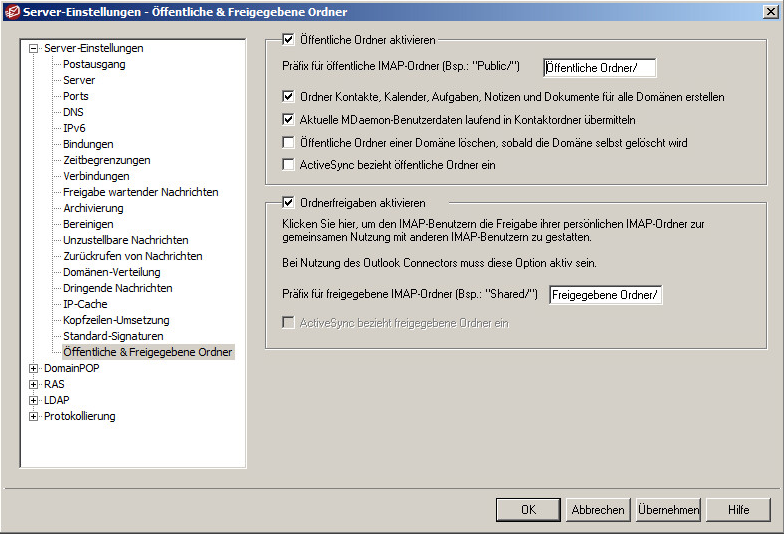Toggle 'Ordnerfreigaben aktivieren' checkbox
Image resolution: width=784 pixels, height=534 pixels.
click(x=289, y=202)
